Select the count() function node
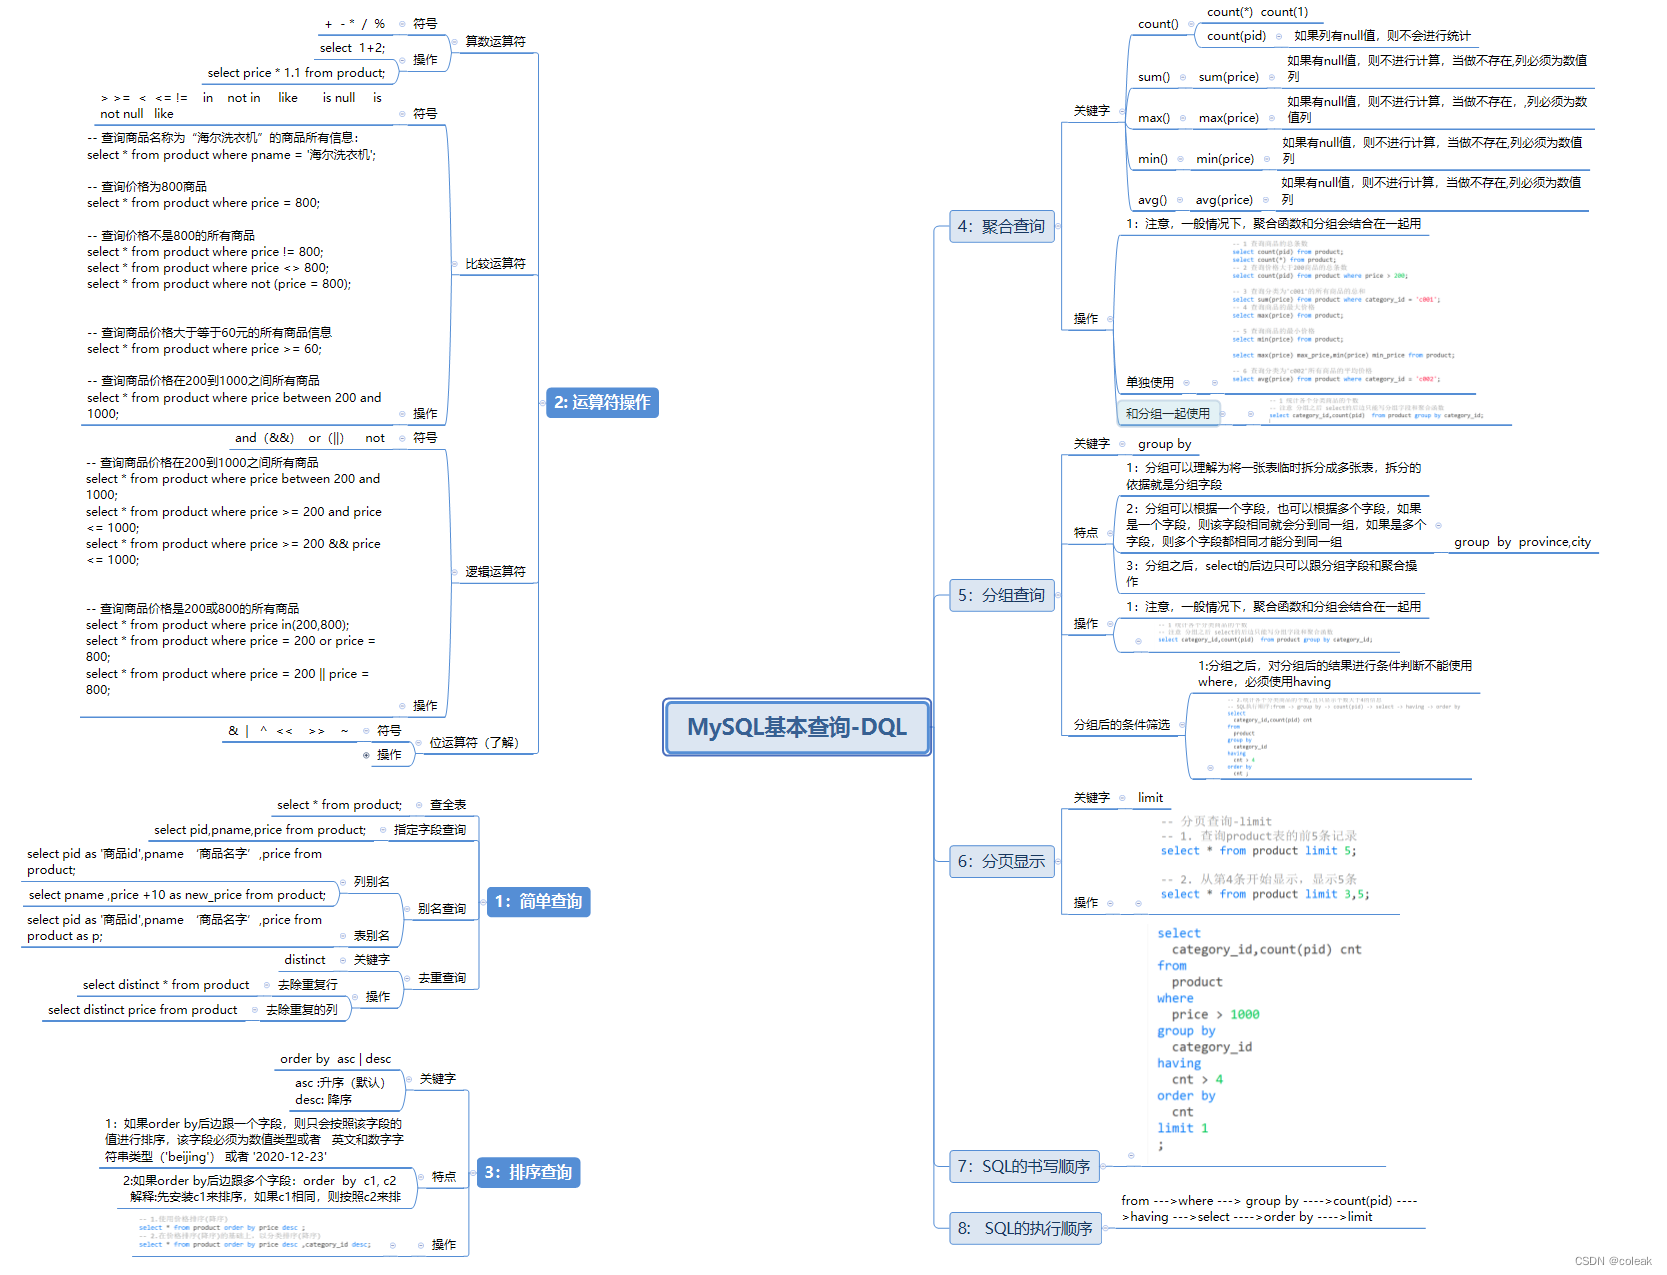This screenshot has width=1667, height=1275. 1158,24
